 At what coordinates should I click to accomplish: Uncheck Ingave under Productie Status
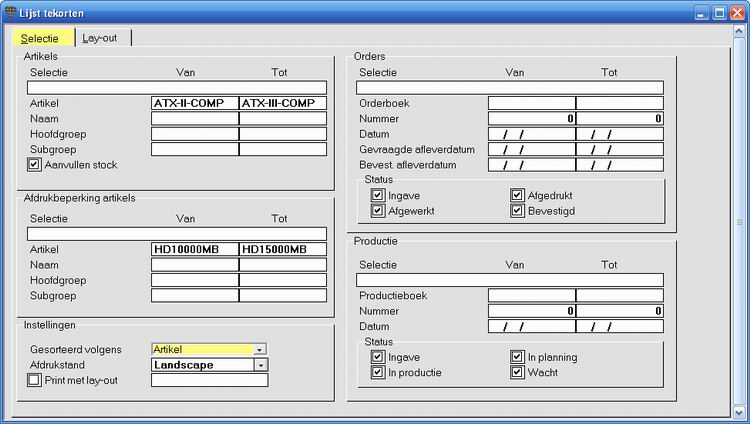tap(377, 357)
